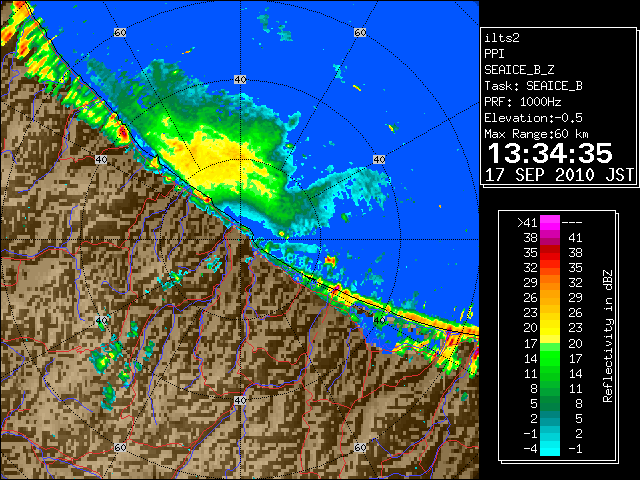
Task: Pick the dark green legend band beside 5
Action: pos(550,403)
